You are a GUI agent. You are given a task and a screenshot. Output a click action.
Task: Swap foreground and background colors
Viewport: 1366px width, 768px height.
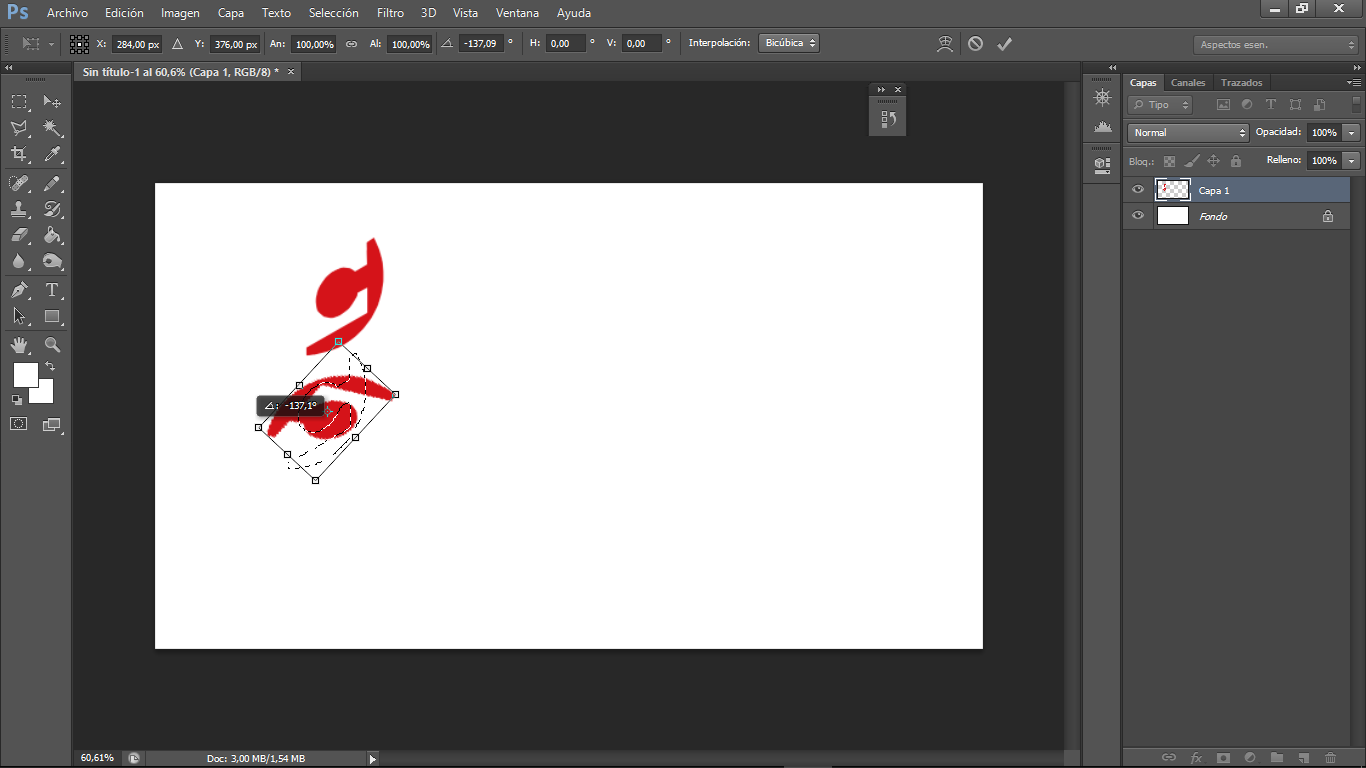50,367
